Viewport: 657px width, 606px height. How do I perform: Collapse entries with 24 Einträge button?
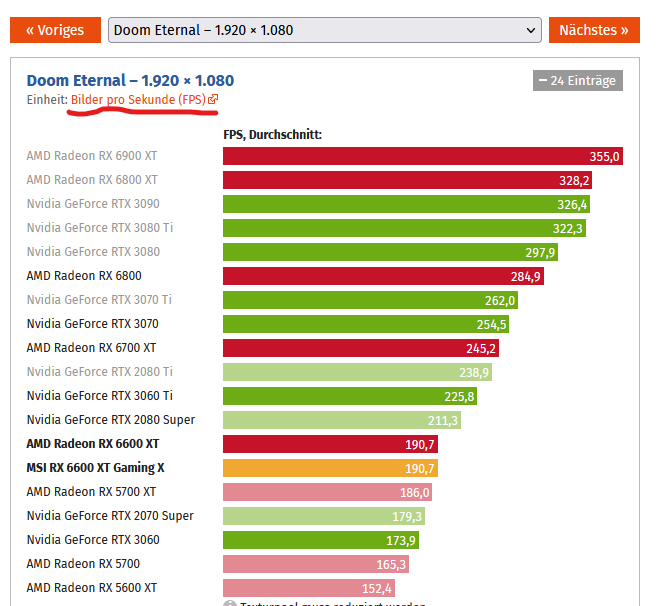[578, 80]
